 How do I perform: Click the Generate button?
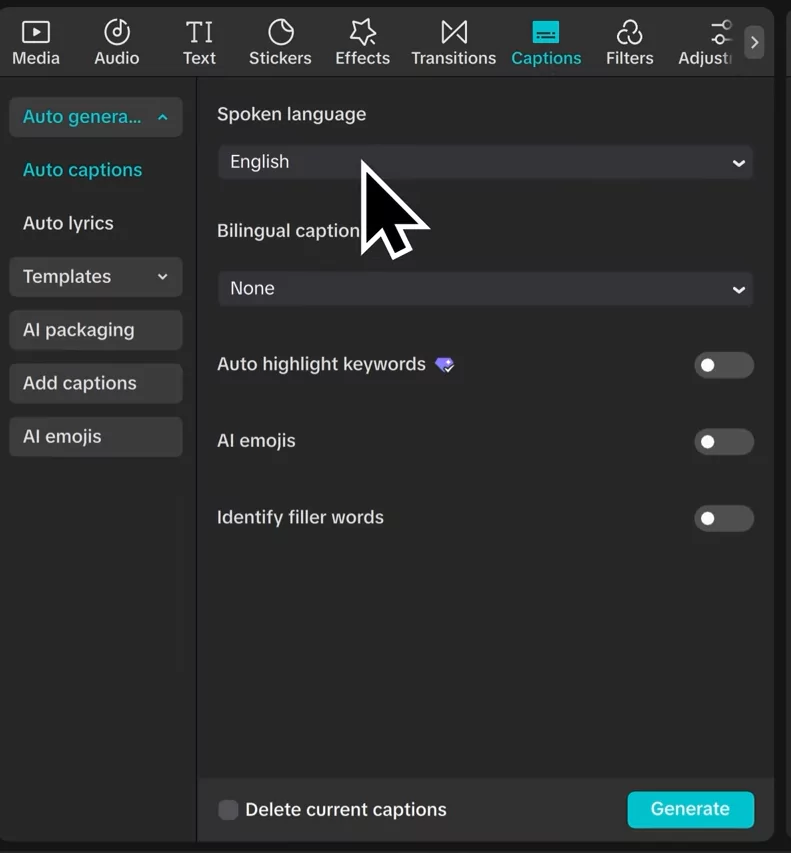coord(690,809)
